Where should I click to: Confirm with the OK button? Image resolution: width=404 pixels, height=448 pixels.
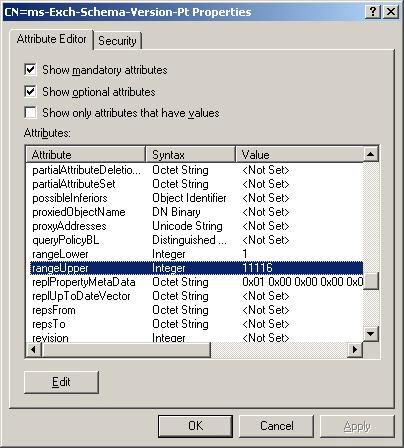pos(195,426)
